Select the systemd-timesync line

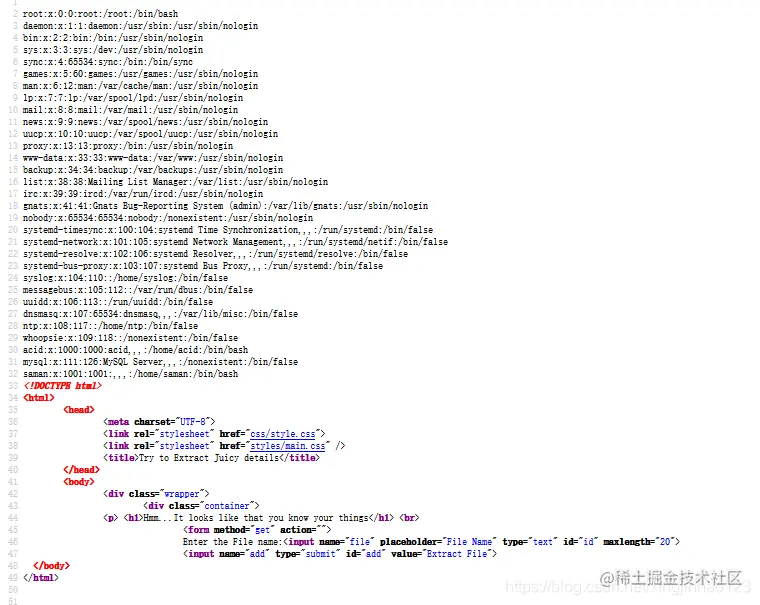click(x=228, y=230)
